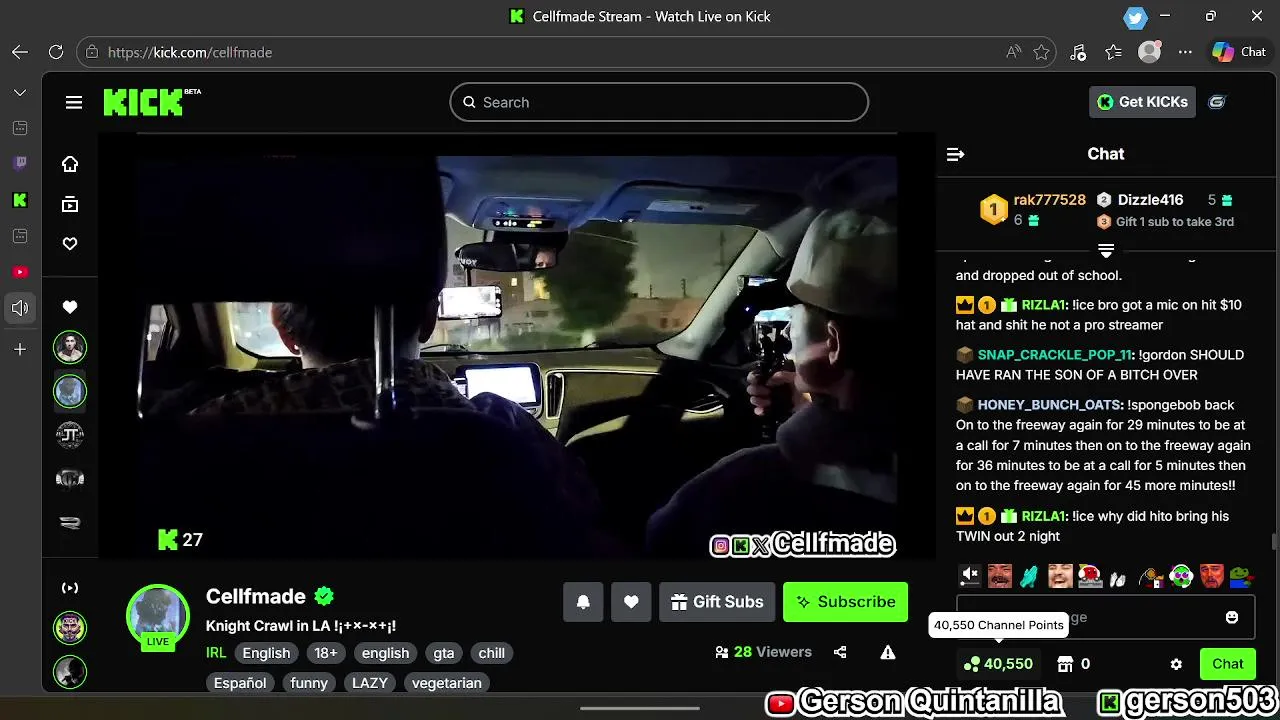Open Read aloud icon in address bar

click(x=1014, y=52)
